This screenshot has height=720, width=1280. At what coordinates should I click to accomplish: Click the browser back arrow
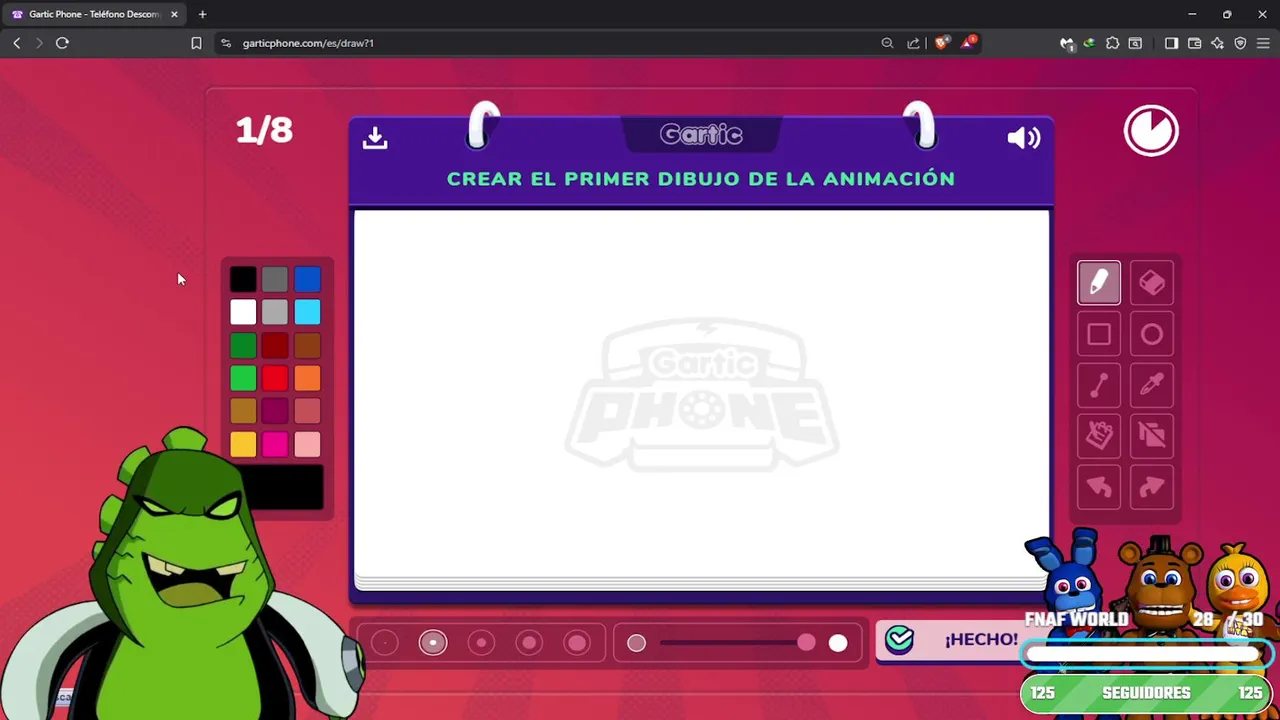tap(17, 43)
